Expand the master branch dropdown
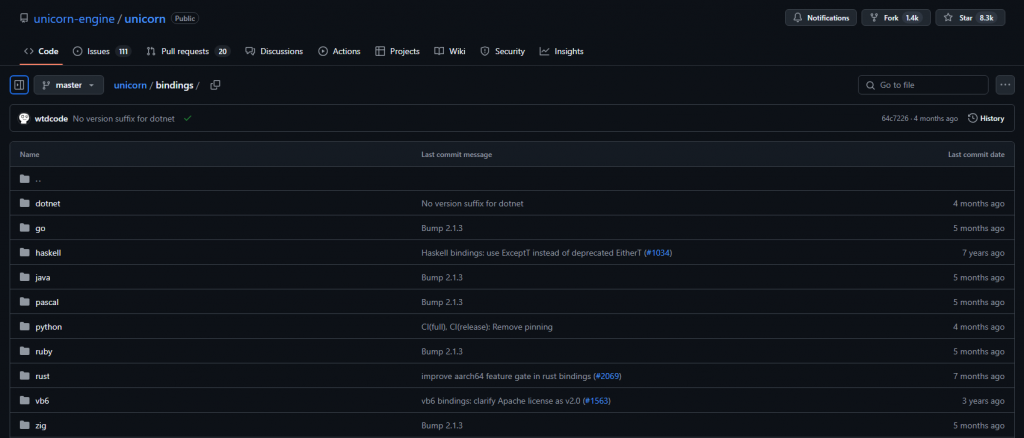 pyautogui.click(x=69, y=85)
